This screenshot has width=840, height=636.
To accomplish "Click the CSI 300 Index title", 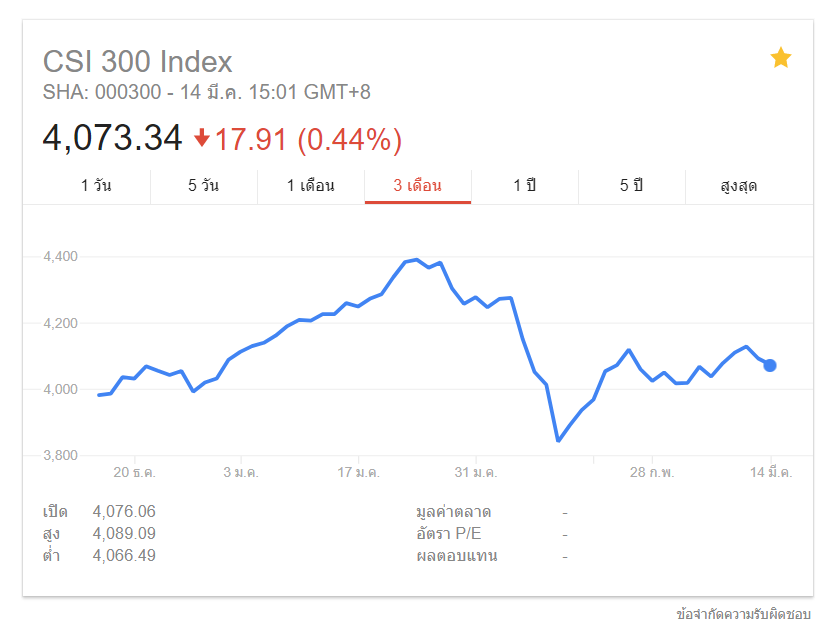I will [137, 62].
